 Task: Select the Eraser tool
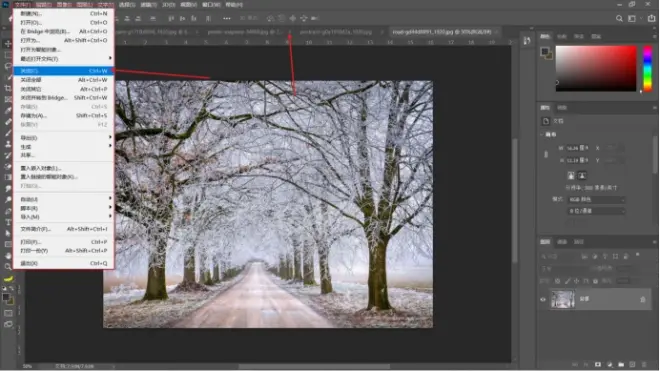(8, 166)
